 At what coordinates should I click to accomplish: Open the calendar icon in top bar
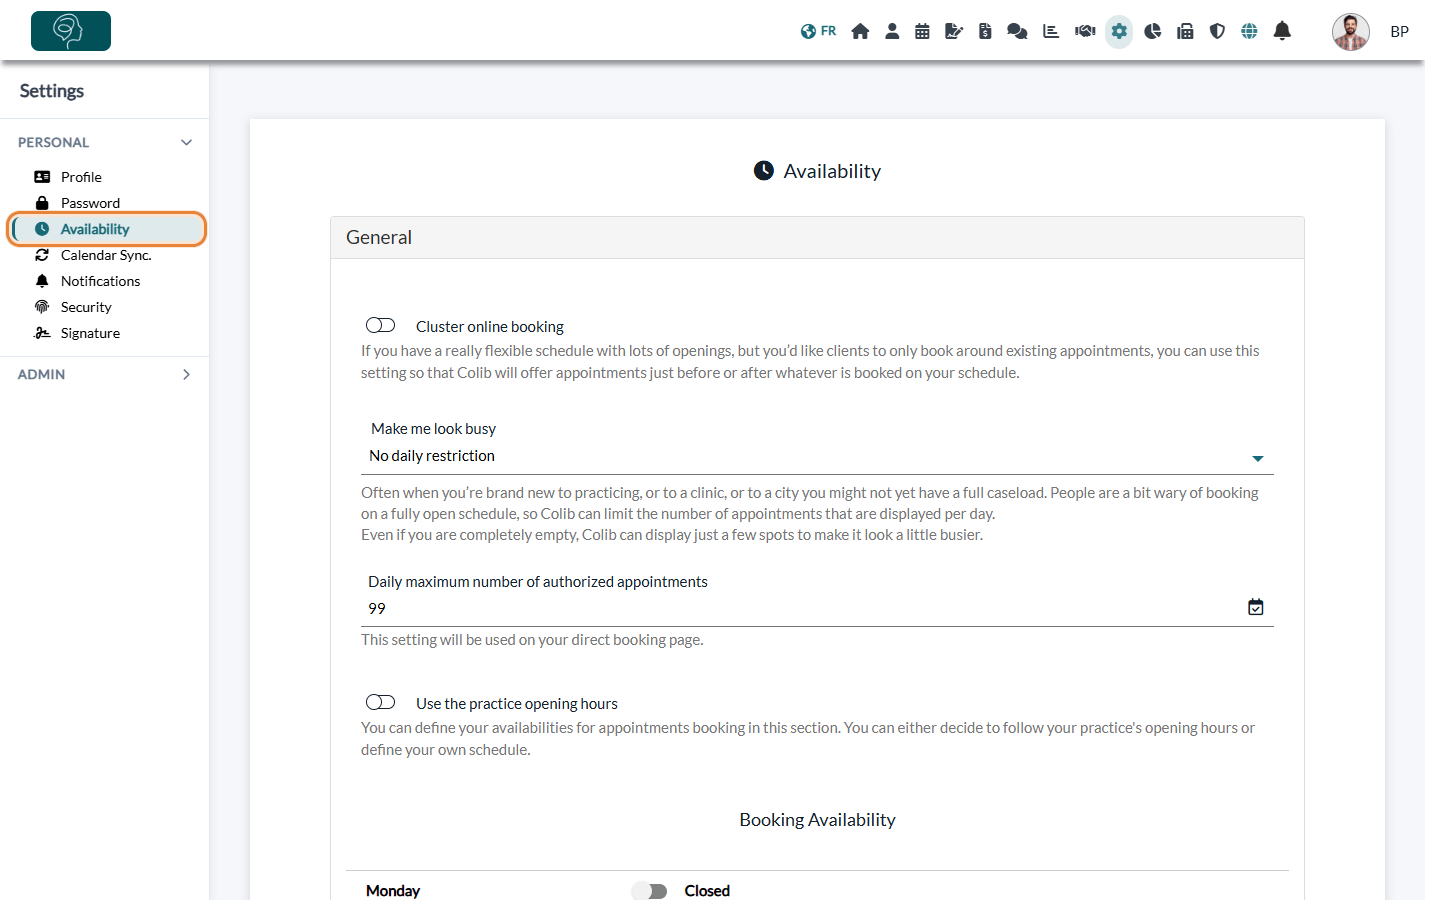click(922, 31)
